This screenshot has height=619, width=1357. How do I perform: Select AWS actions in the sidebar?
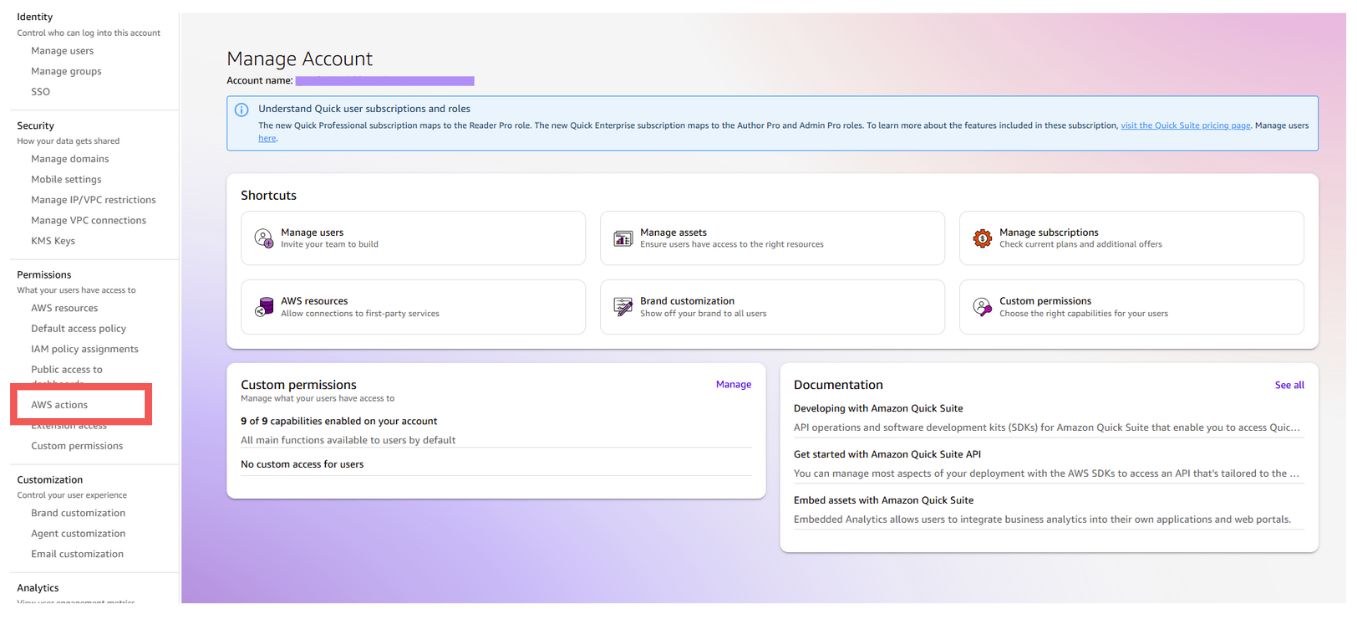point(59,405)
